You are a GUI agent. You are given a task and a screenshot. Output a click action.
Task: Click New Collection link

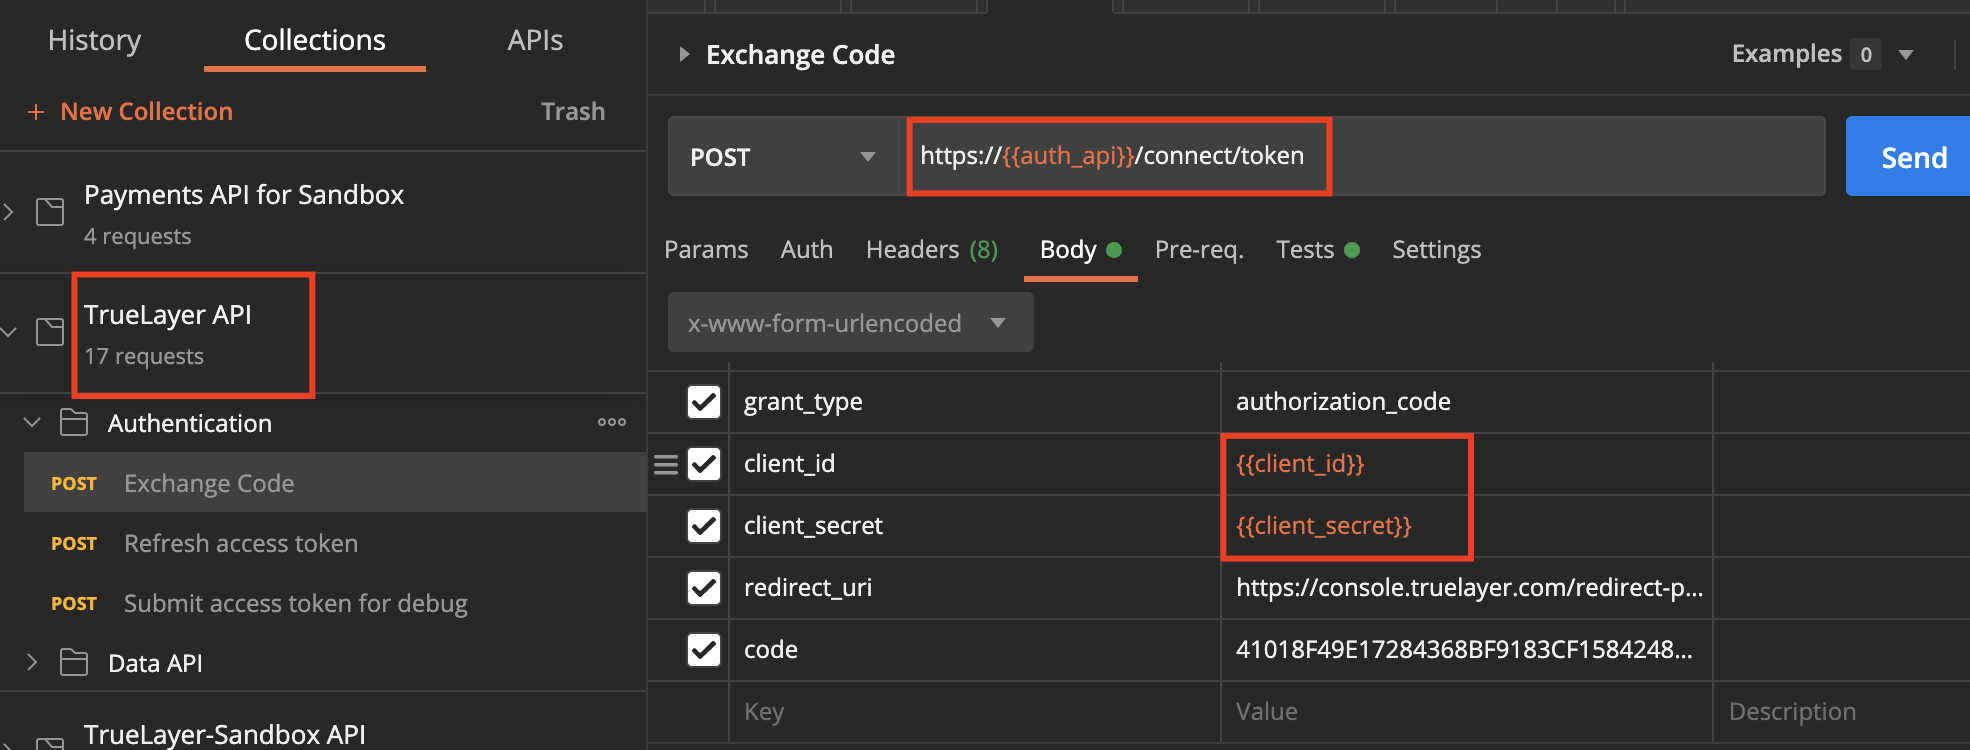pyautogui.click(x=146, y=112)
